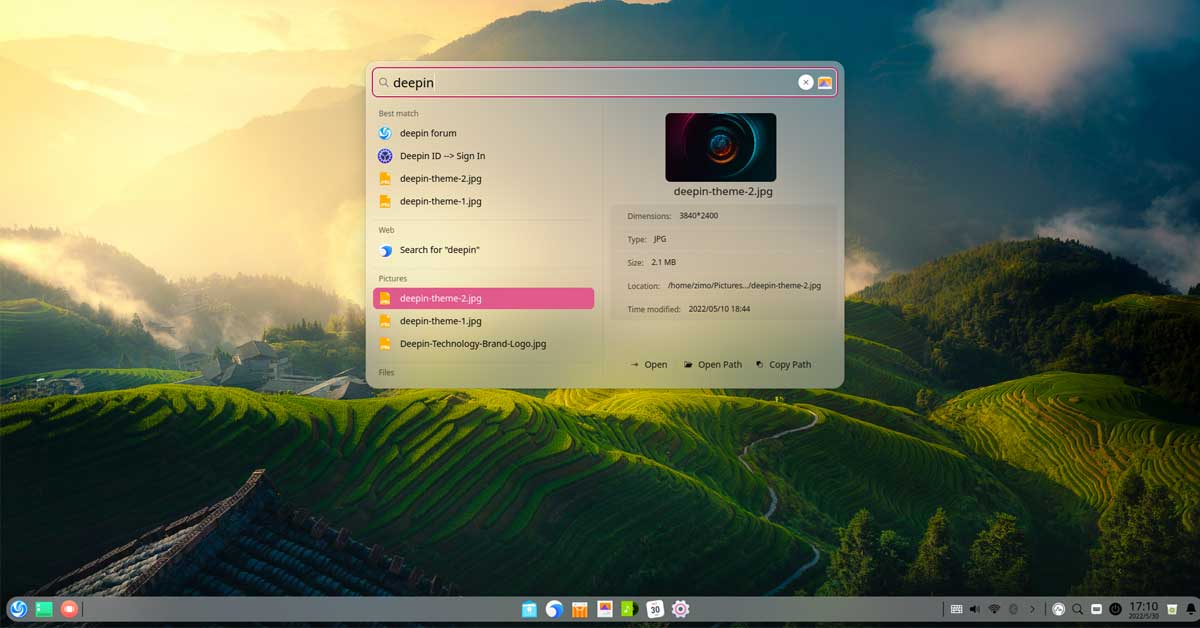Open the App Store from the dock
The image size is (1200, 628).
(579, 609)
